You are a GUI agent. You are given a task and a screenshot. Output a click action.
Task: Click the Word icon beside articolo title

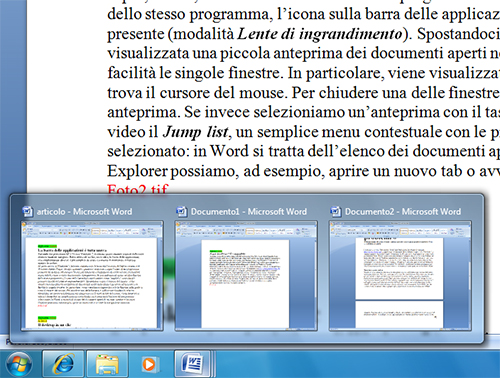(27, 211)
